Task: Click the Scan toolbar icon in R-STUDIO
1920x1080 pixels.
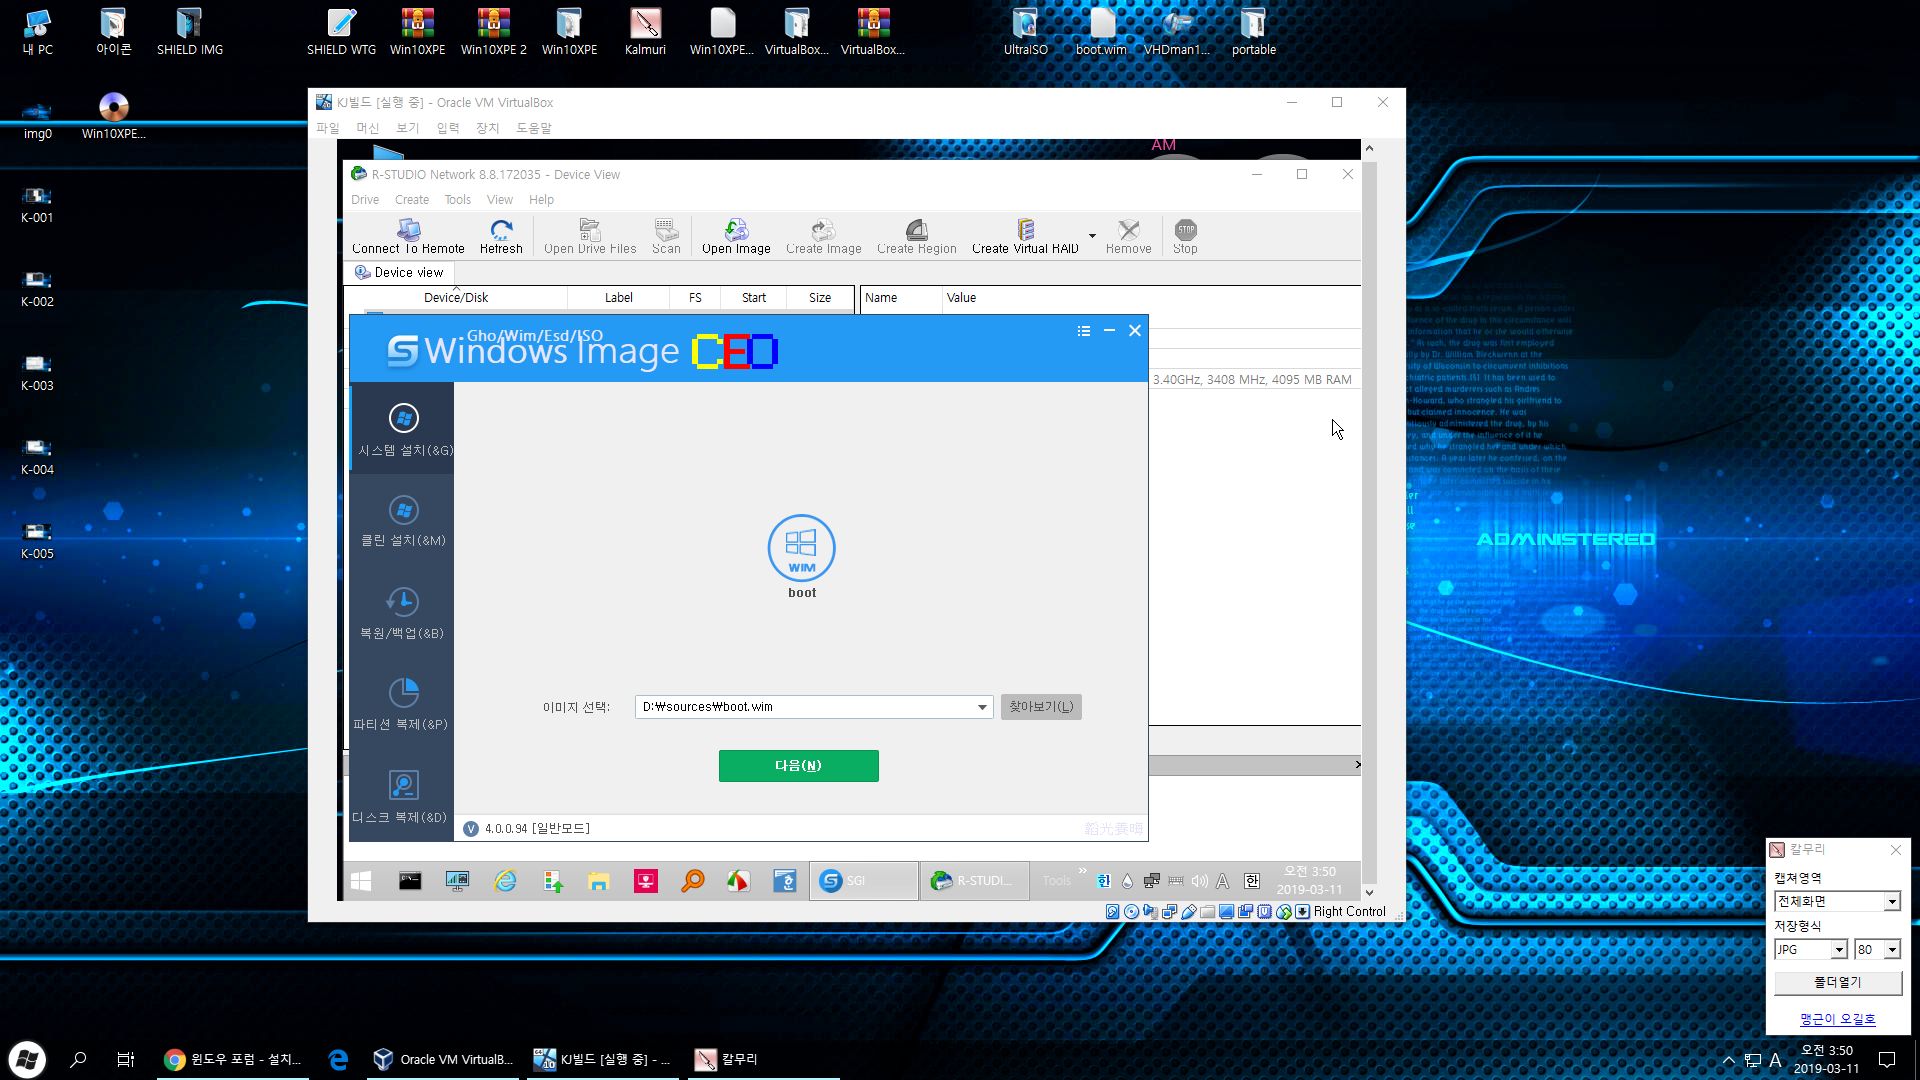Action: (666, 237)
